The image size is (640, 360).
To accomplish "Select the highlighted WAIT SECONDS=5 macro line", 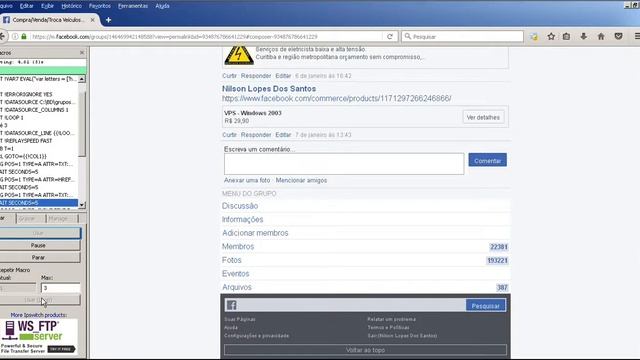I will tap(39, 203).
